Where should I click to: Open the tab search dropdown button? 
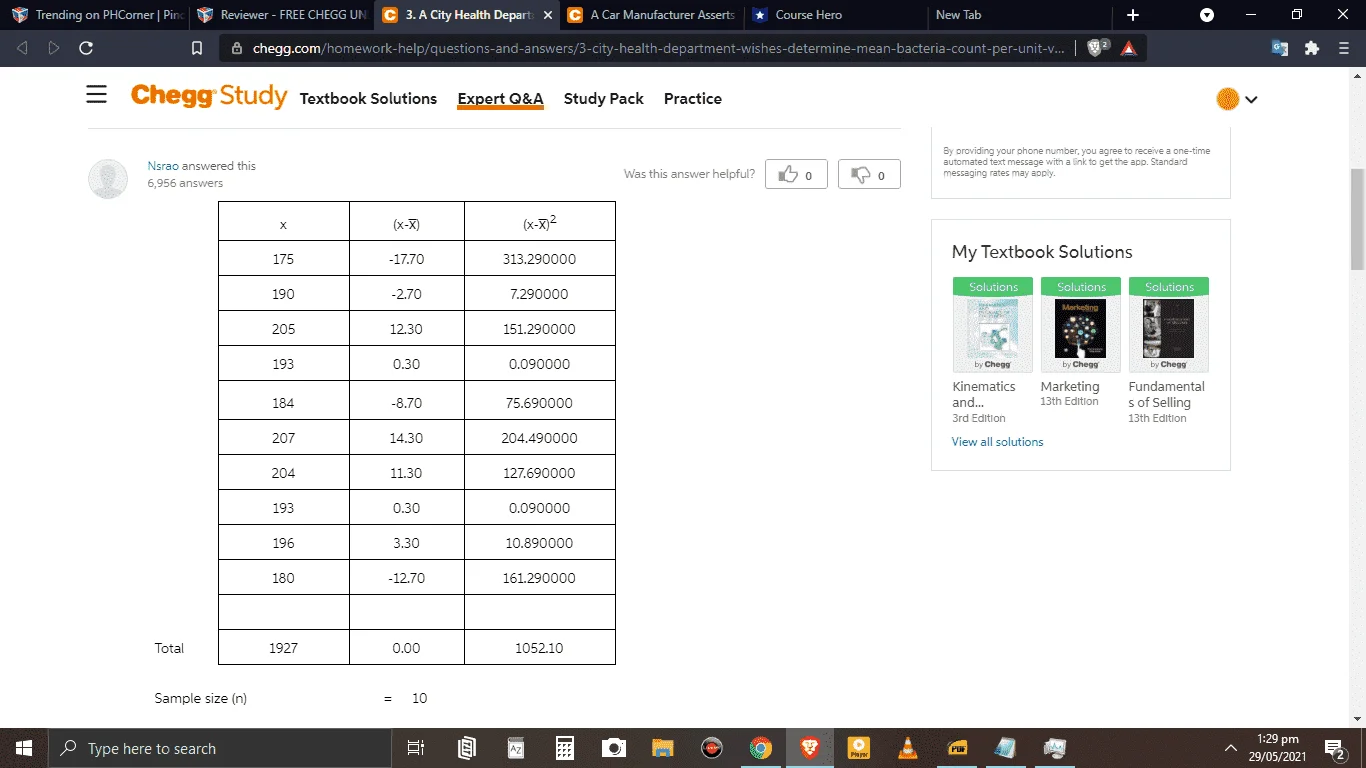(x=1207, y=15)
